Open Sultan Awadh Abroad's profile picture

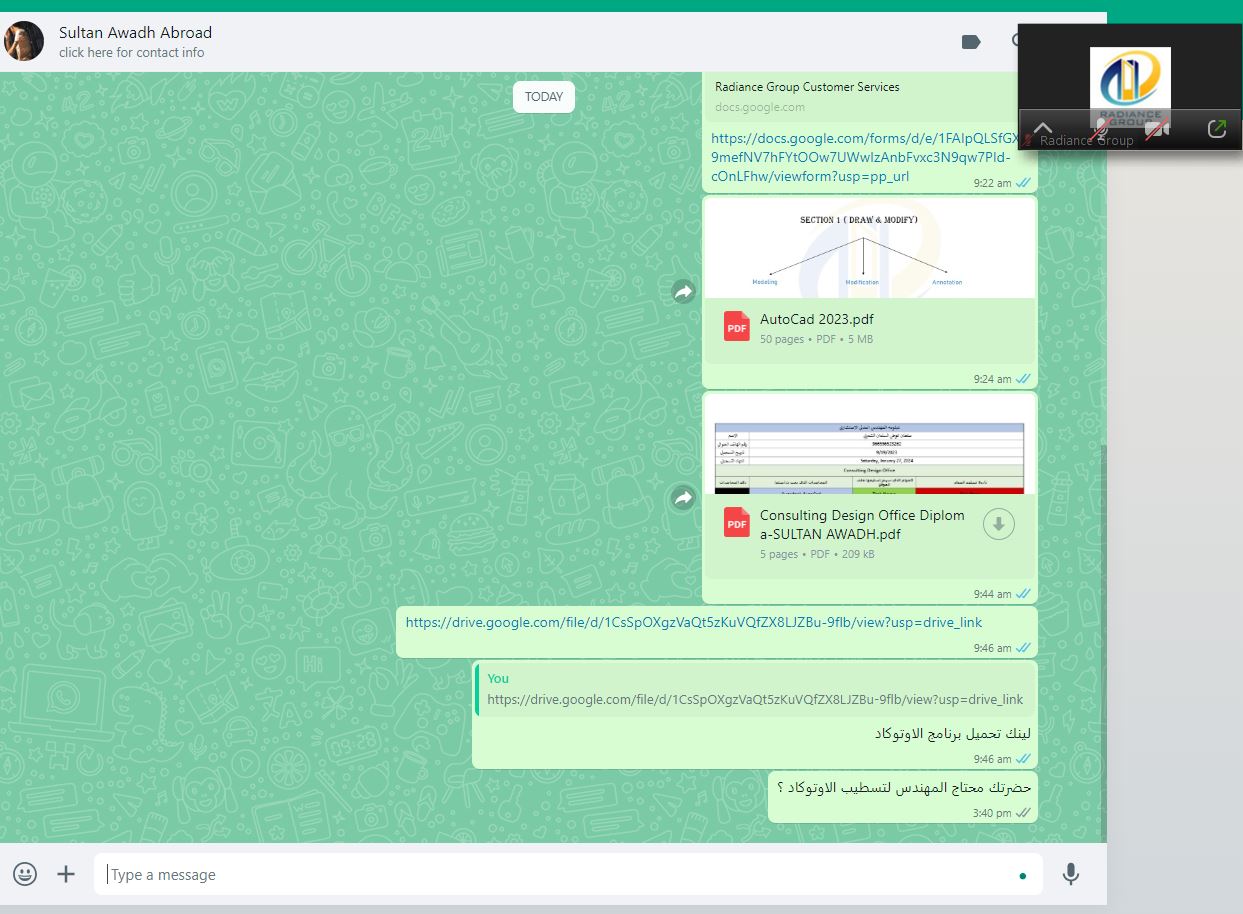(24, 41)
